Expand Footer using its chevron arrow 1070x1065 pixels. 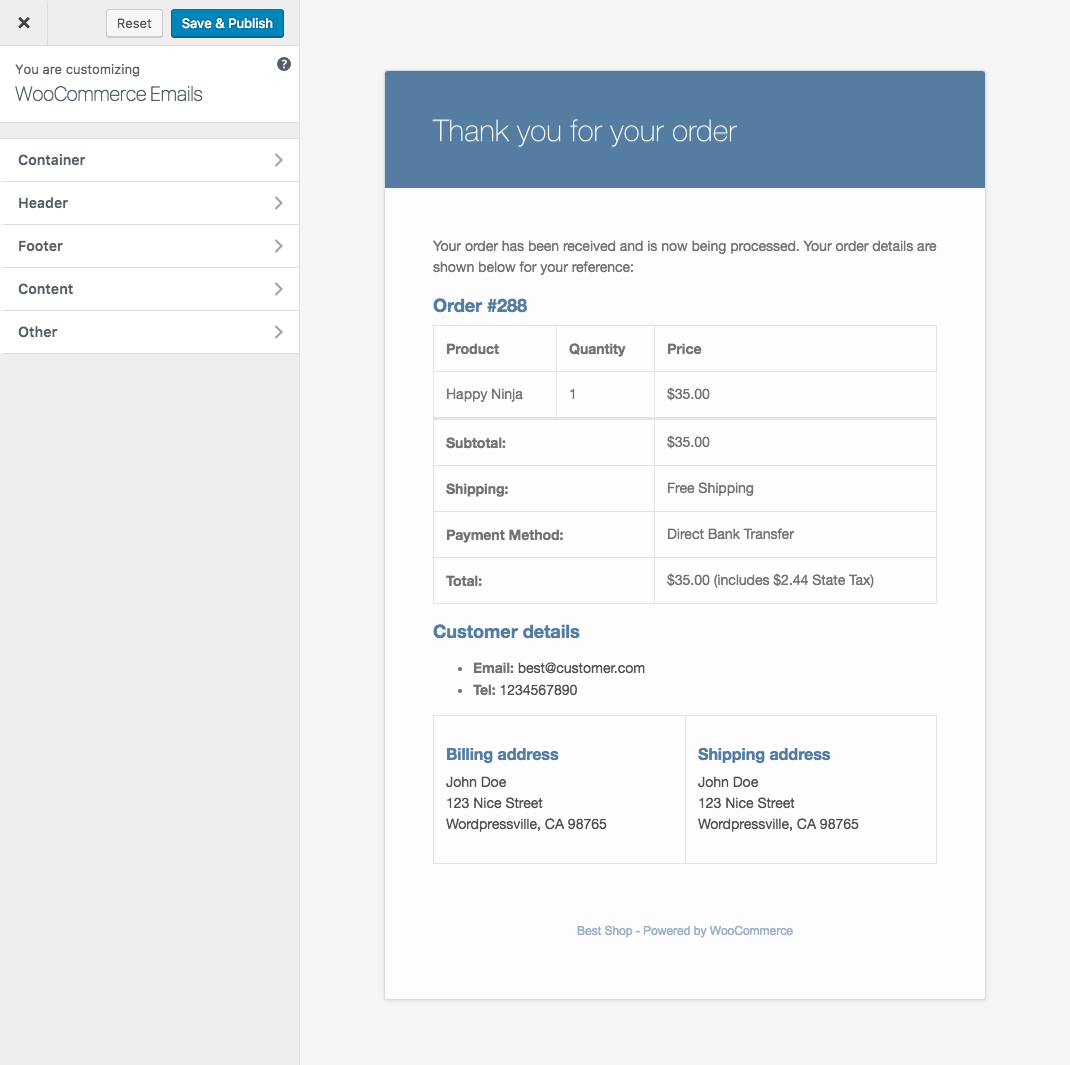pyautogui.click(x=278, y=246)
